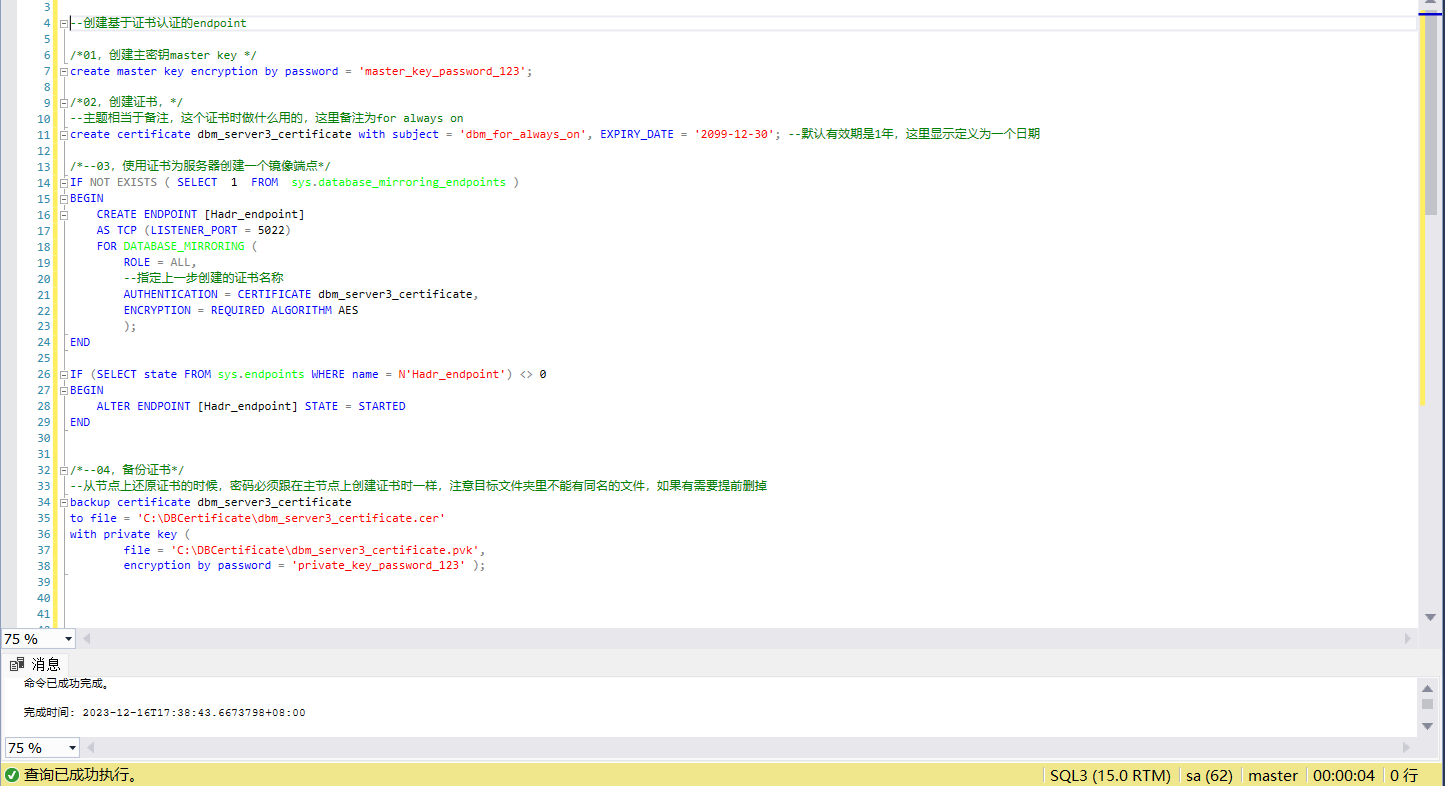The image size is (1445, 786).
Task: Click the string 'master_key_password_123' on line 7
Action: [443, 72]
